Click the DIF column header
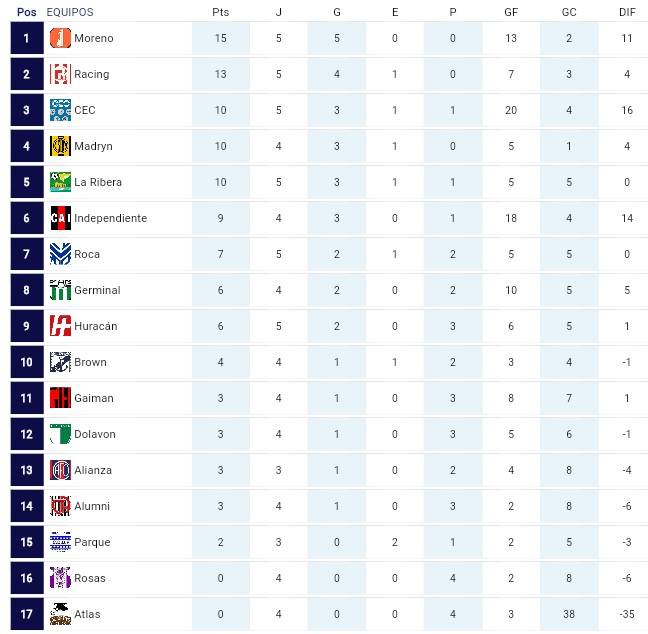The height and width of the screenshot is (634, 648). click(627, 12)
